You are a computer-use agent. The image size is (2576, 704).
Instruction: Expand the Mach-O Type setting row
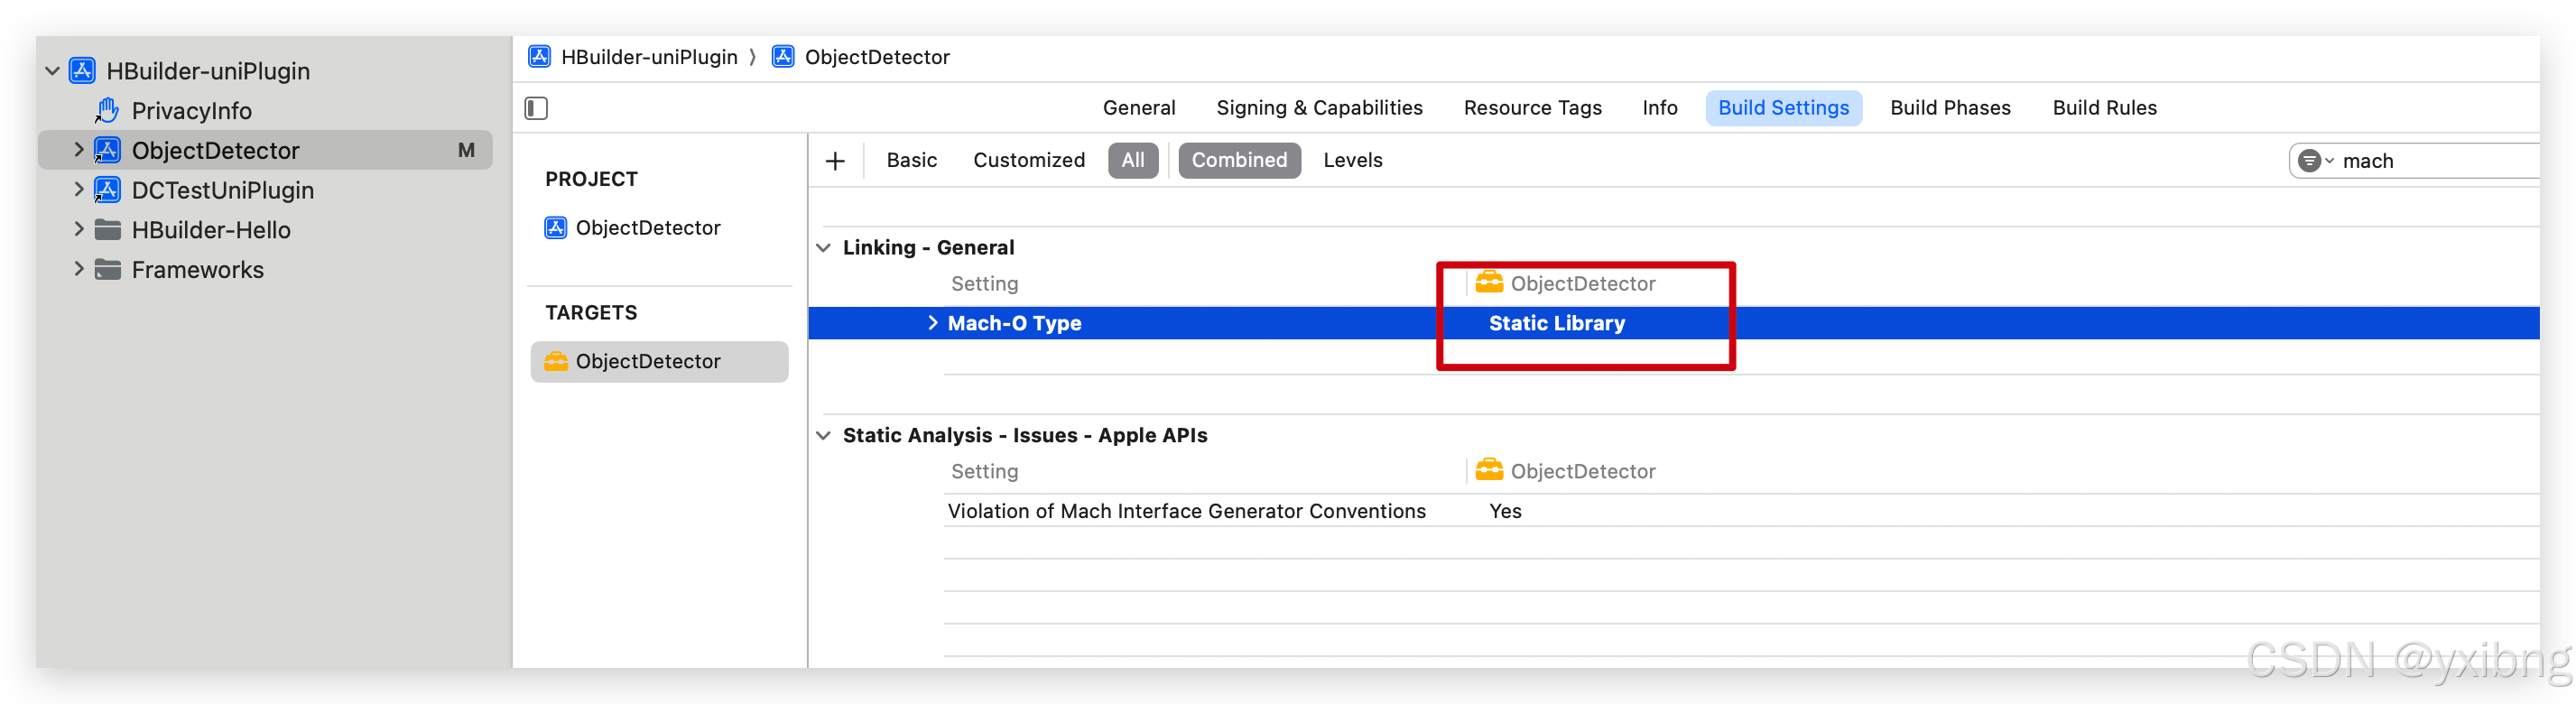click(x=932, y=322)
